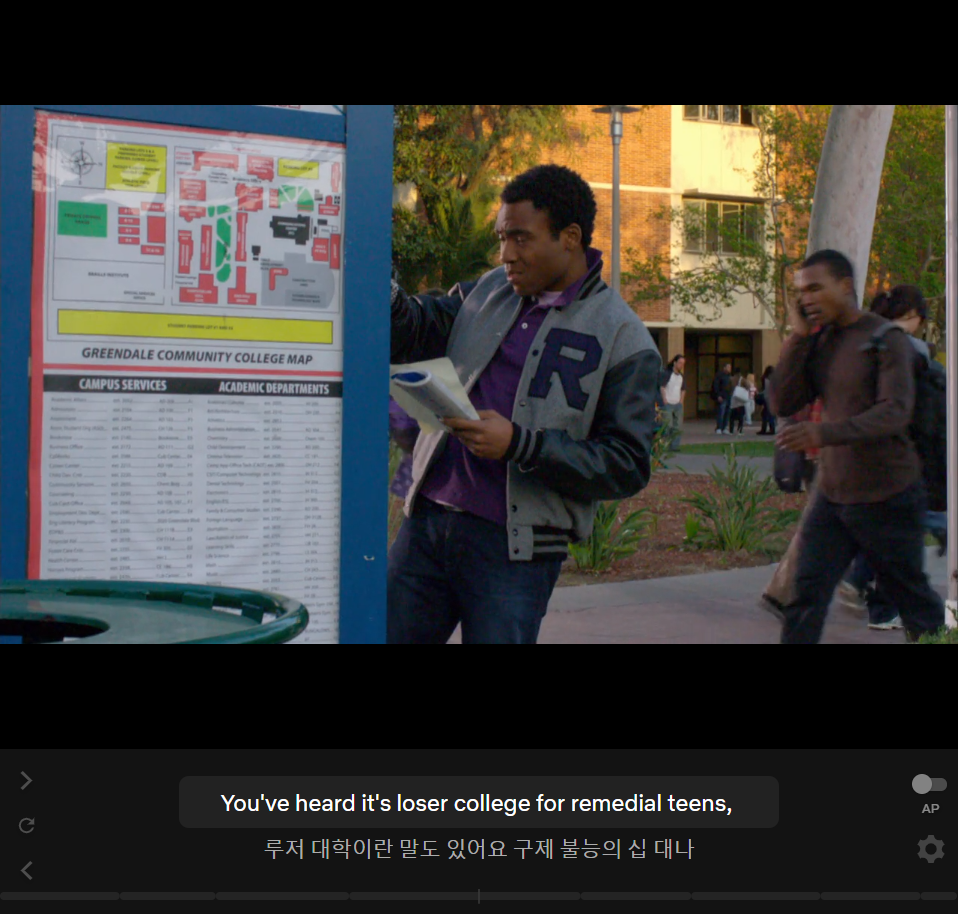Click the video frame to pause playback
The height and width of the screenshot is (914, 958).
pos(479,374)
